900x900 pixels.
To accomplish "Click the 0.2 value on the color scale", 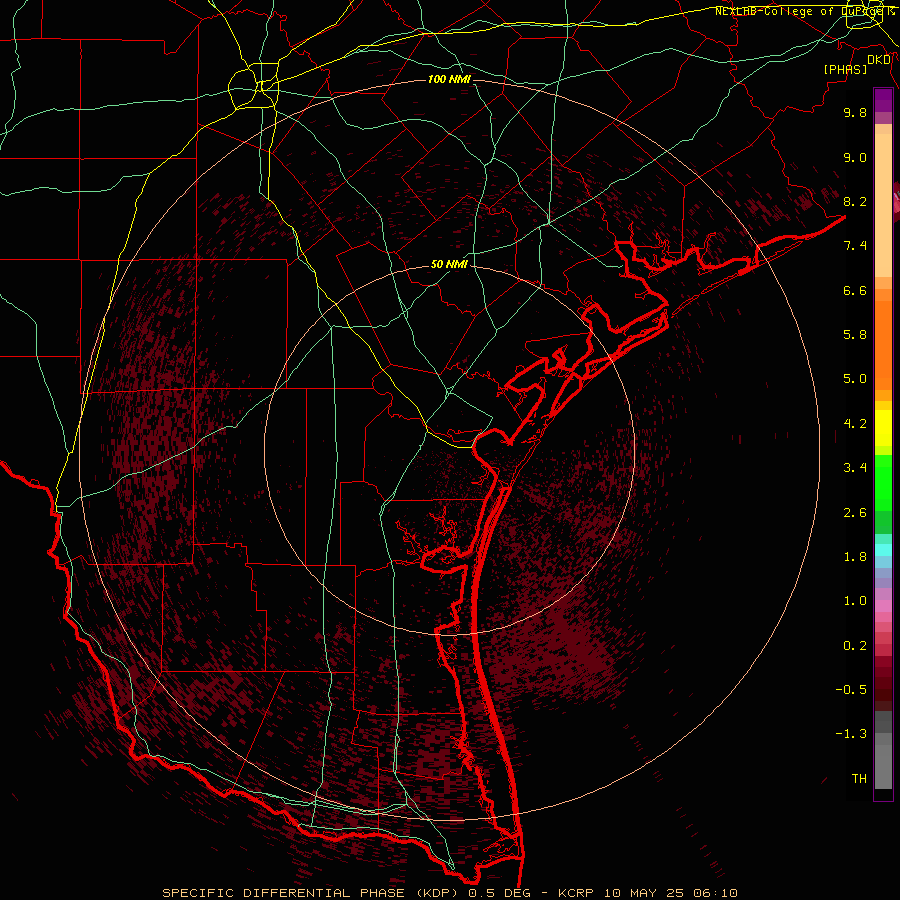I will click(855, 646).
